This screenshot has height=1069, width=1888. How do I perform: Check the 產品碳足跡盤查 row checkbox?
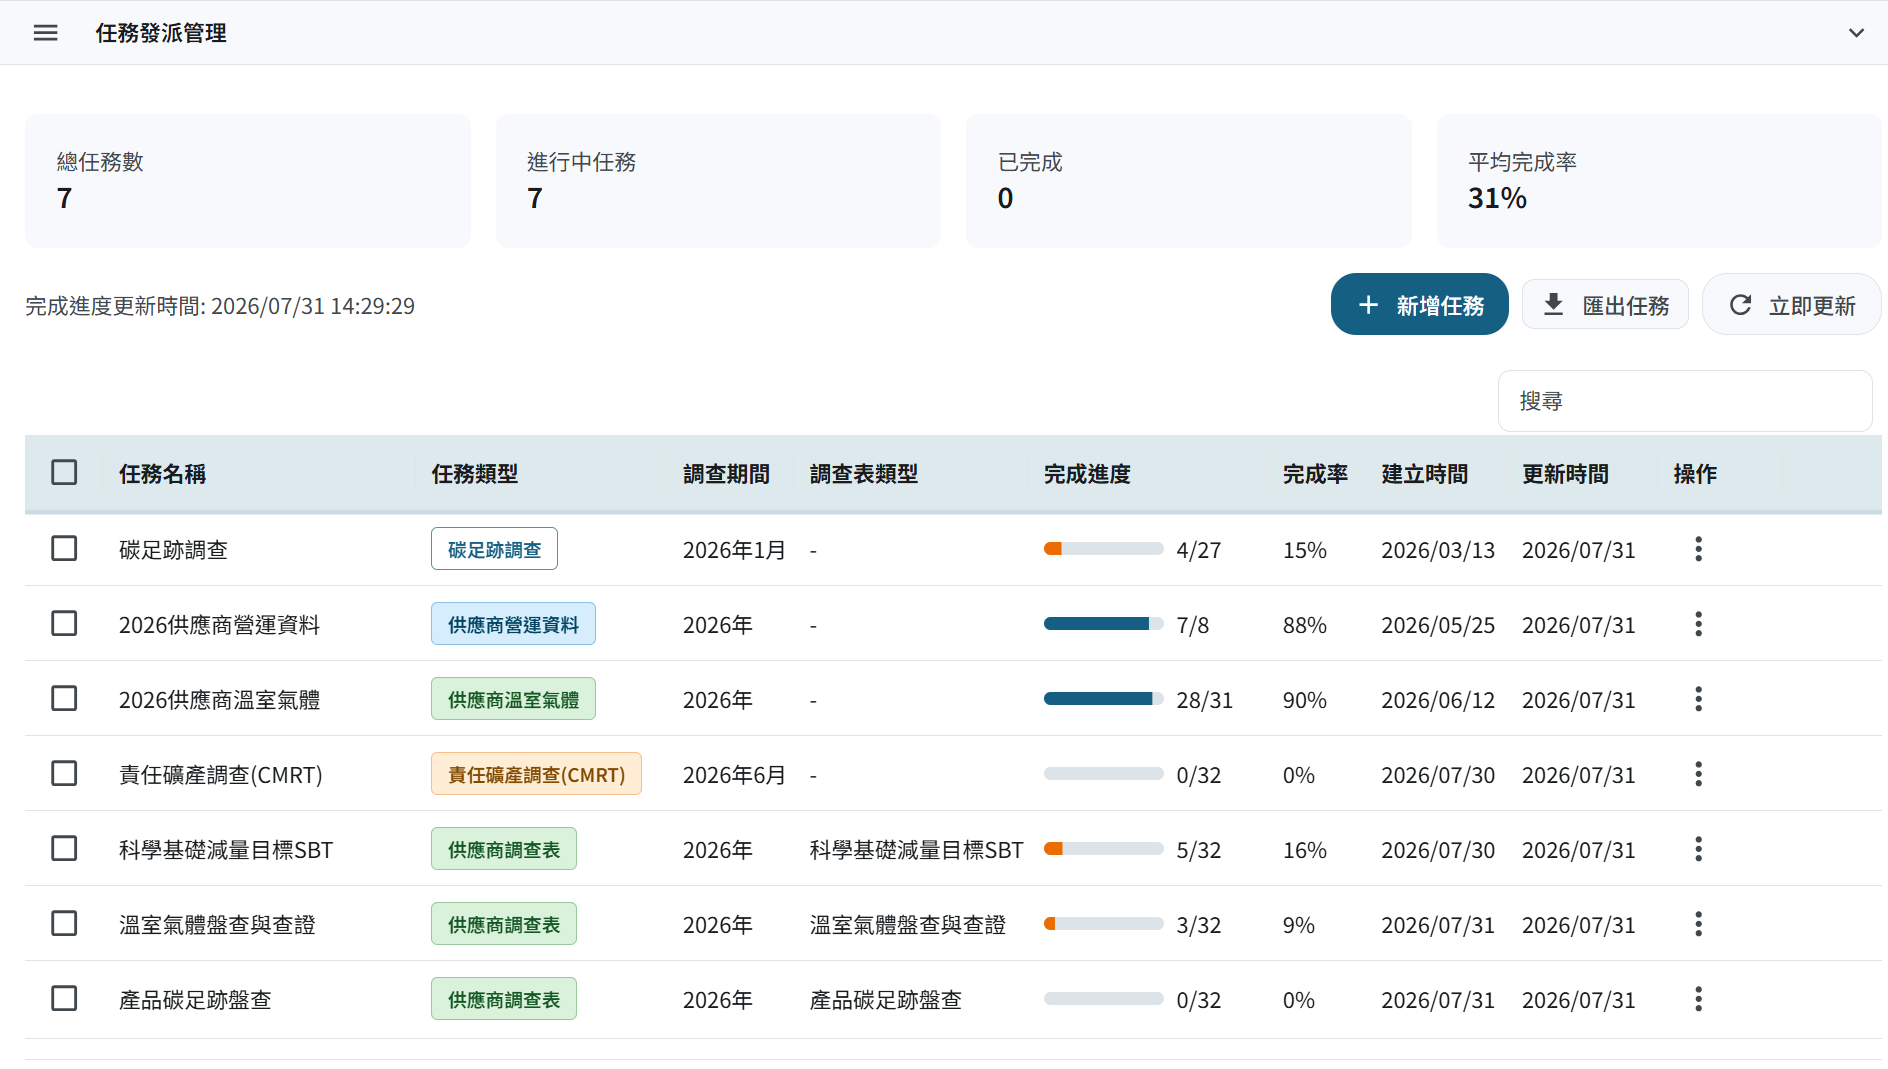click(x=64, y=998)
